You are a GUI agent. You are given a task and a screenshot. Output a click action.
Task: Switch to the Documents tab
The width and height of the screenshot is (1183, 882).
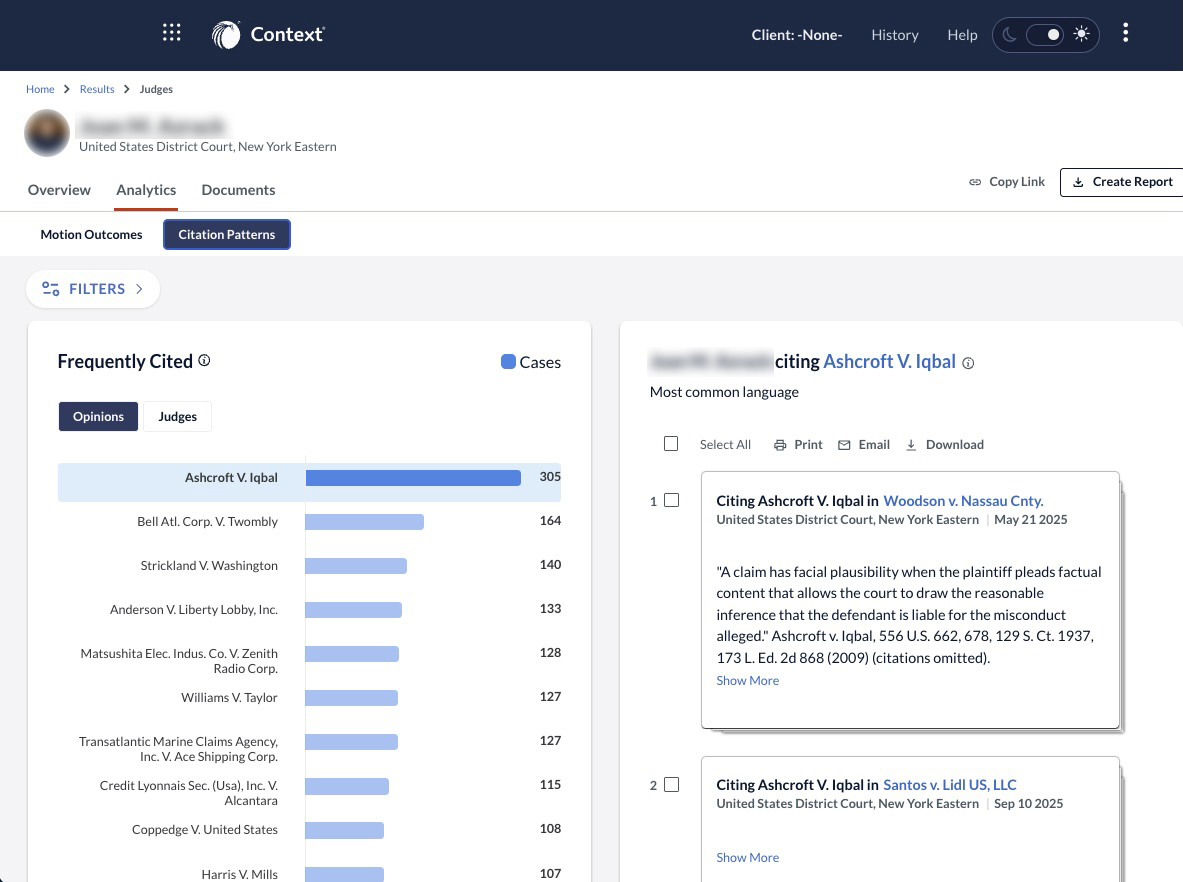pyautogui.click(x=238, y=190)
